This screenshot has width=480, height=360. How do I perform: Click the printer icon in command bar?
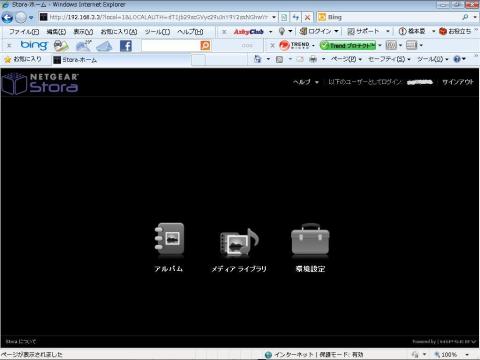[313, 59]
